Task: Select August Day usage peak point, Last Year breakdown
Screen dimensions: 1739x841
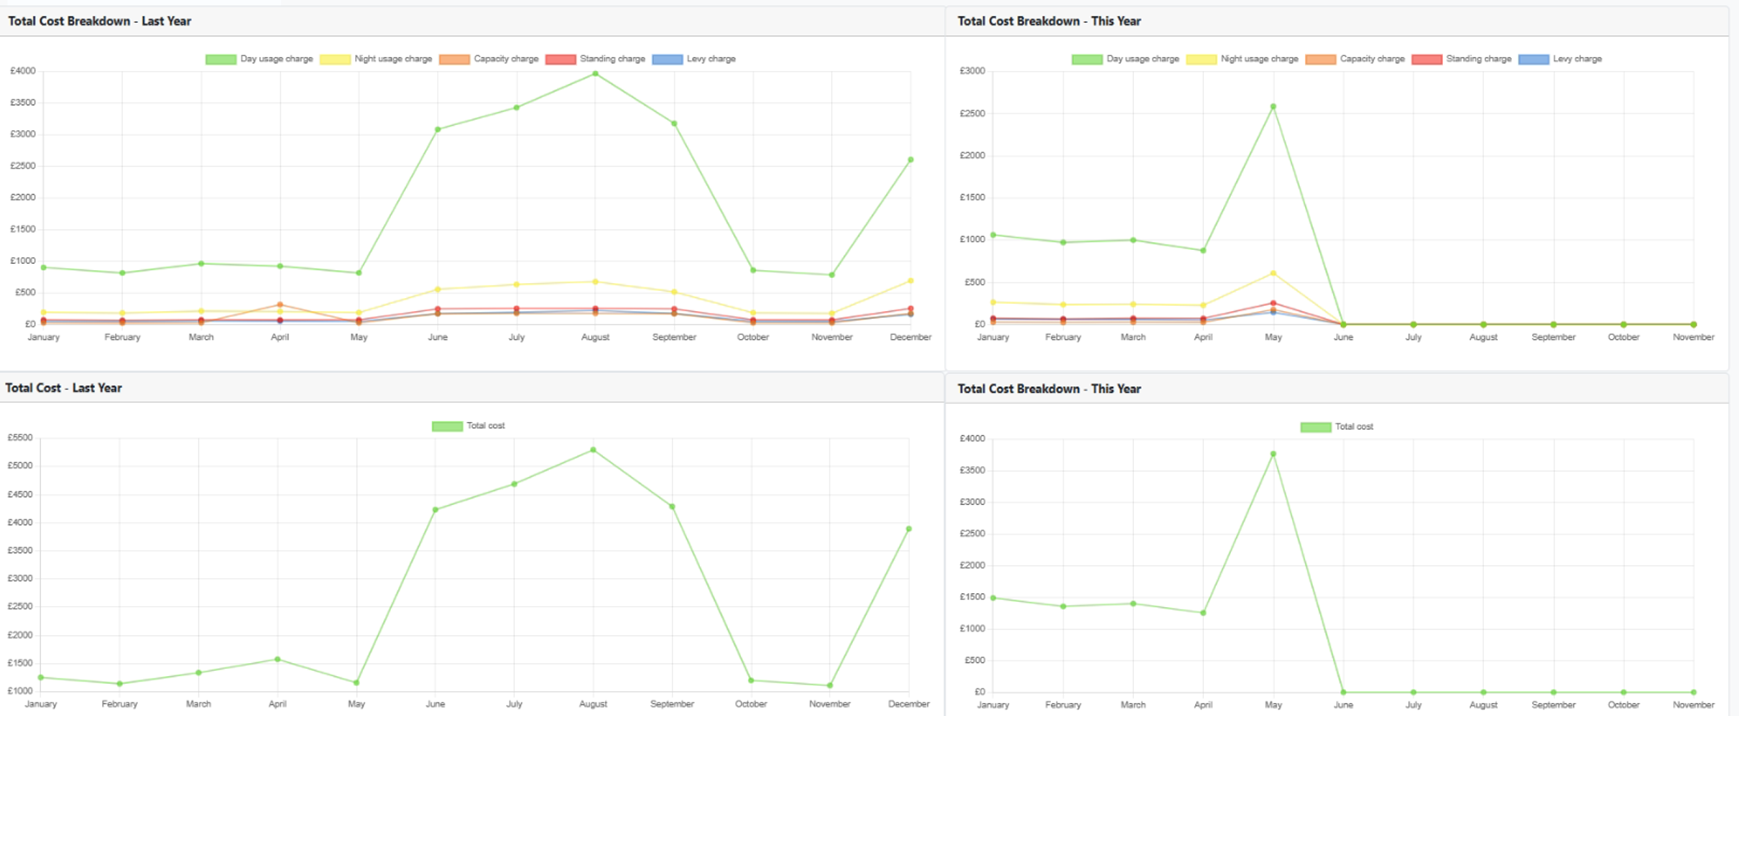Action: [595, 73]
